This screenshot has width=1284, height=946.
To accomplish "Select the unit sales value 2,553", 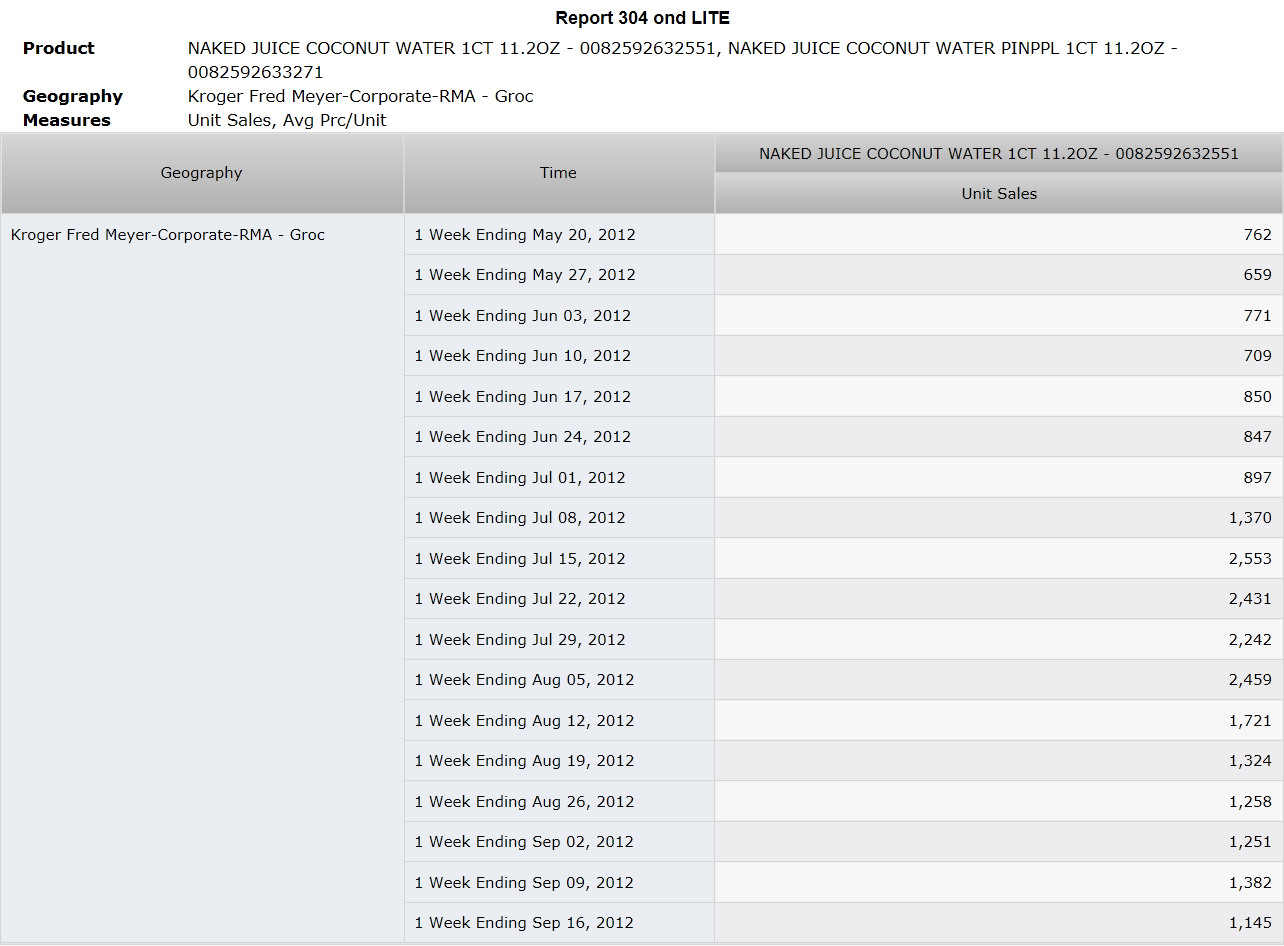I will (999, 558).
